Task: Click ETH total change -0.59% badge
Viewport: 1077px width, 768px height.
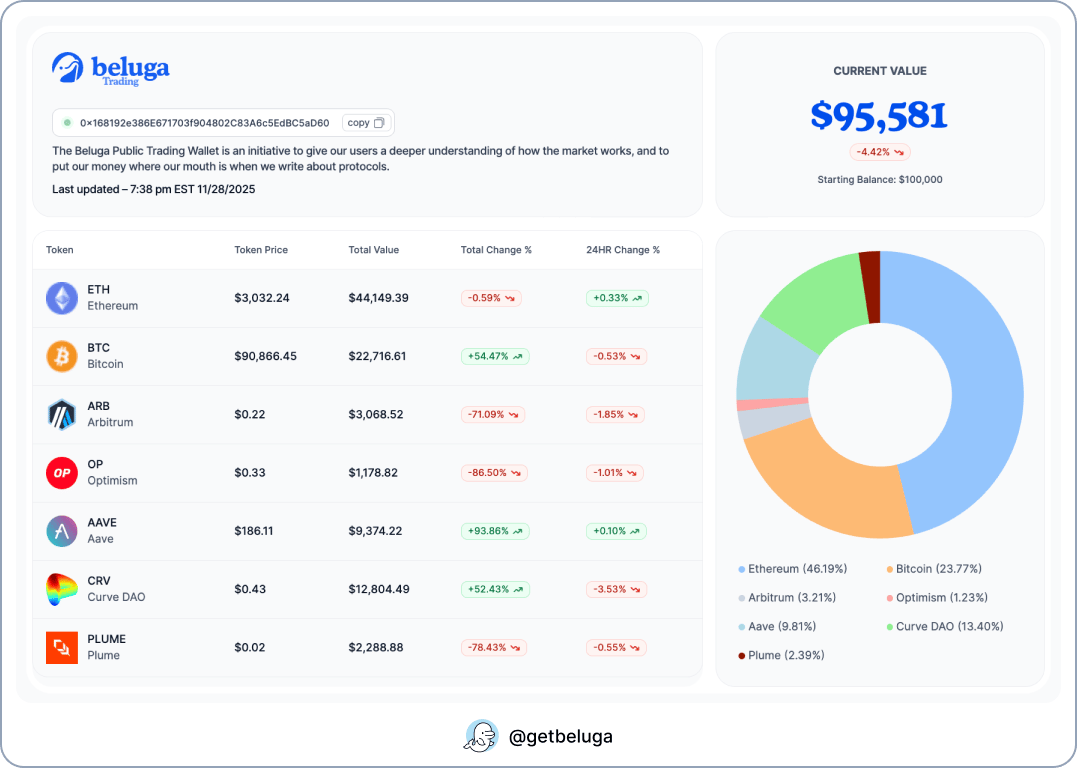Action: point(491,298)
